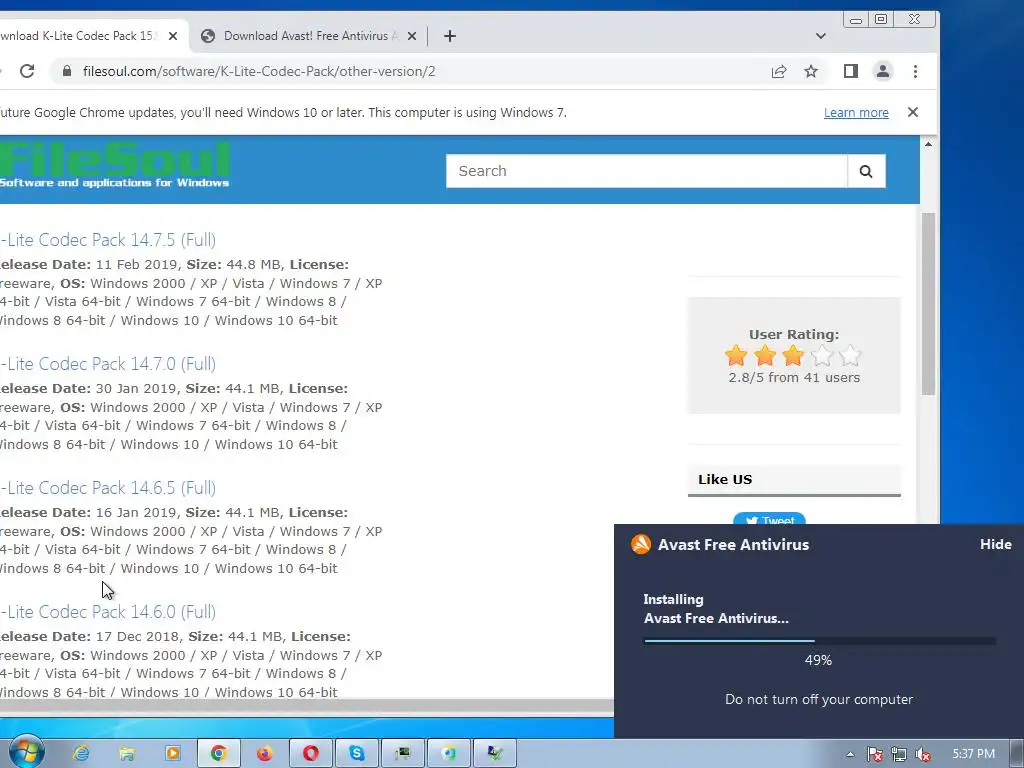Show hidden tray icons arrow
The width and height of the screenshot is (1024, 768).
tap(850, 754)
